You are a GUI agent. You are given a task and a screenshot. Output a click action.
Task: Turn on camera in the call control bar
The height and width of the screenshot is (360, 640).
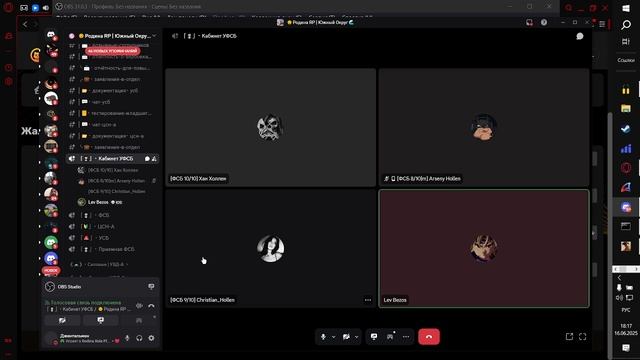(x=346, y=337)
